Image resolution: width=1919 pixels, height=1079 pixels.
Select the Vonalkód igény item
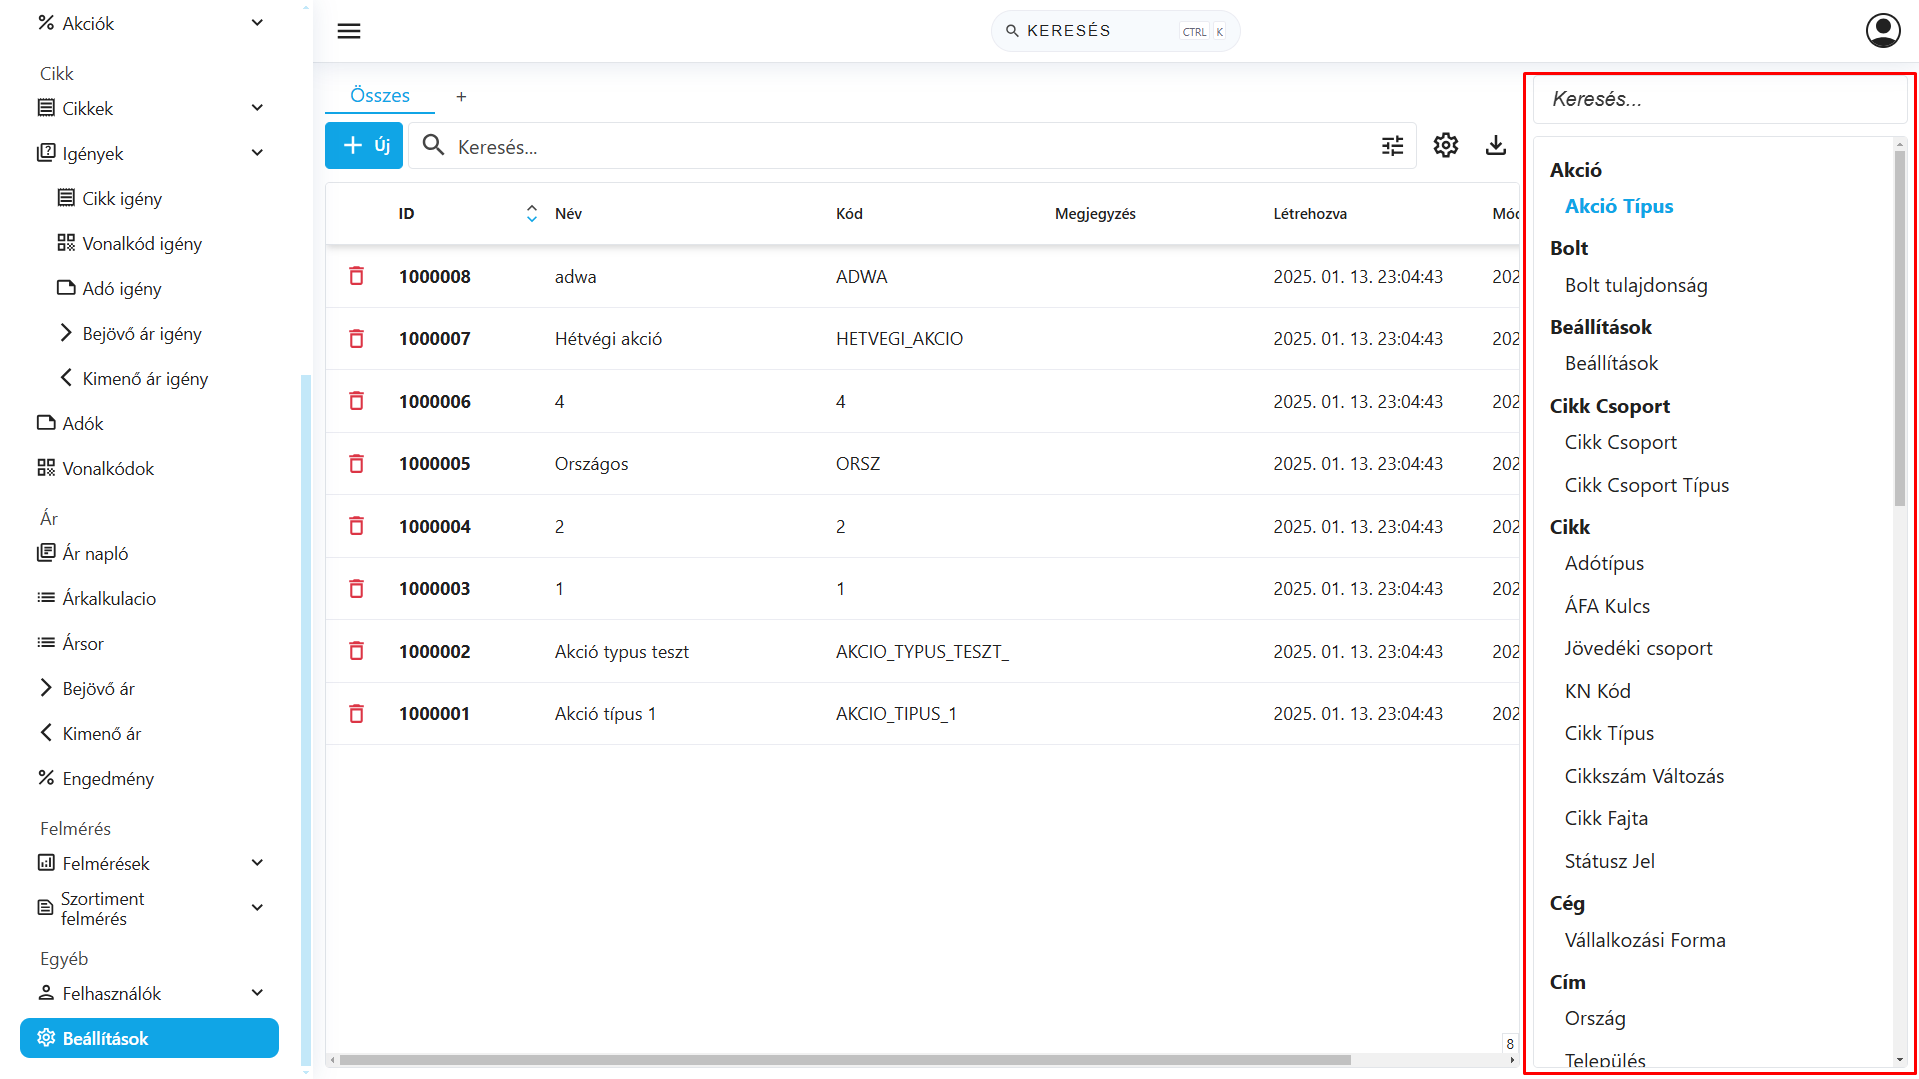[141, 243]
